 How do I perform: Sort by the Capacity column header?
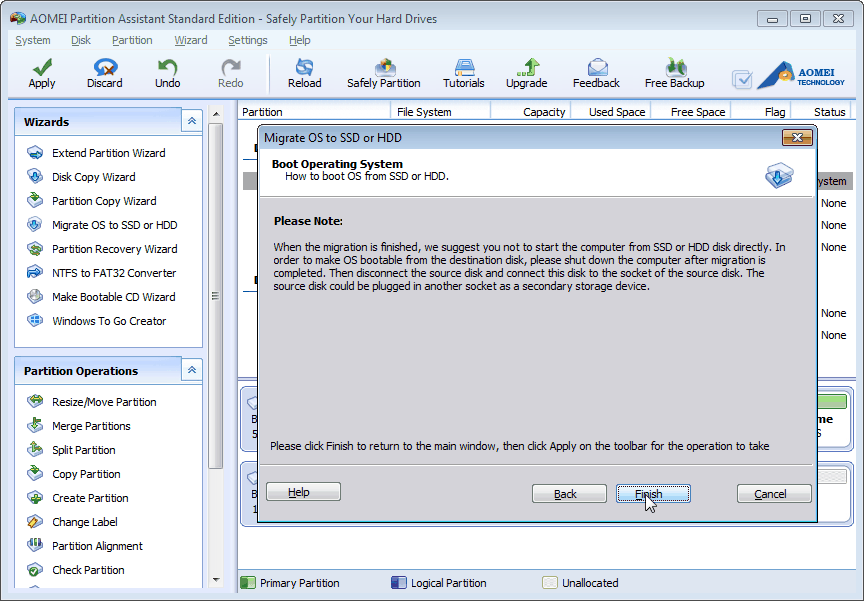tap(531, 112)
